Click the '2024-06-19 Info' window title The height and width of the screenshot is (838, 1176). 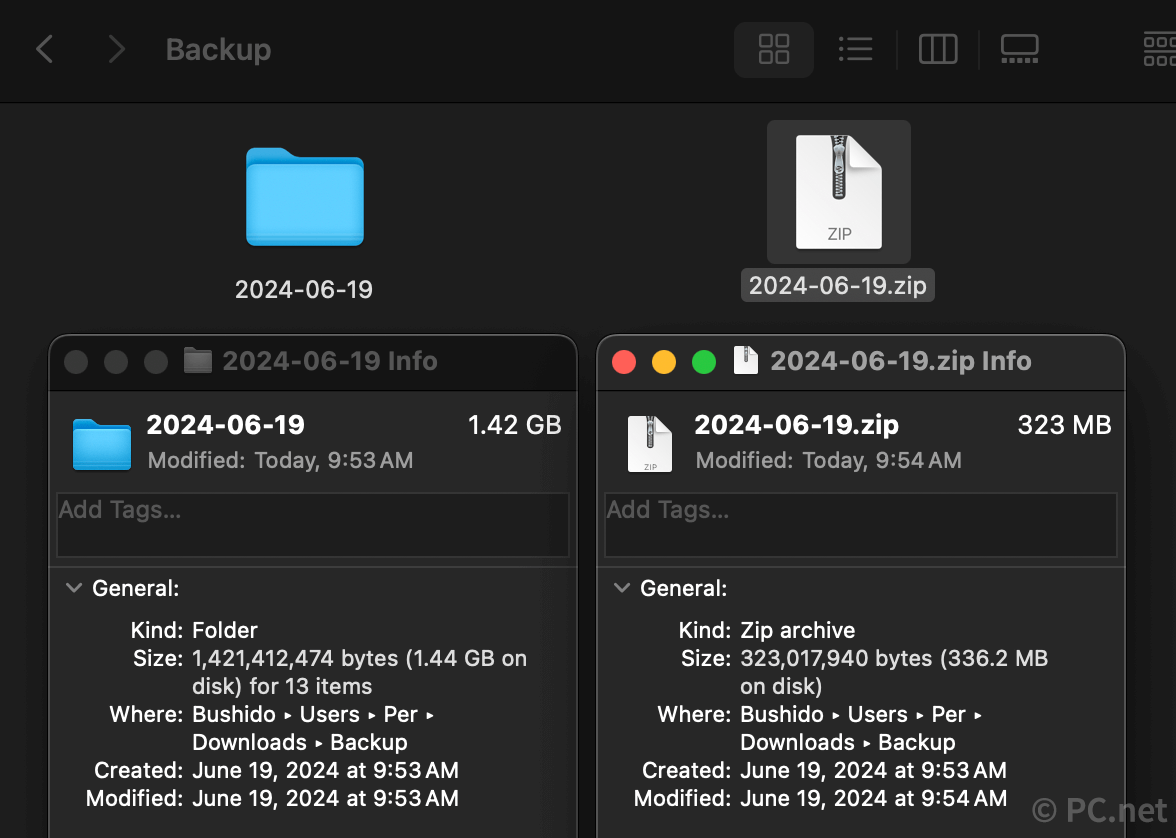point(330,362)
